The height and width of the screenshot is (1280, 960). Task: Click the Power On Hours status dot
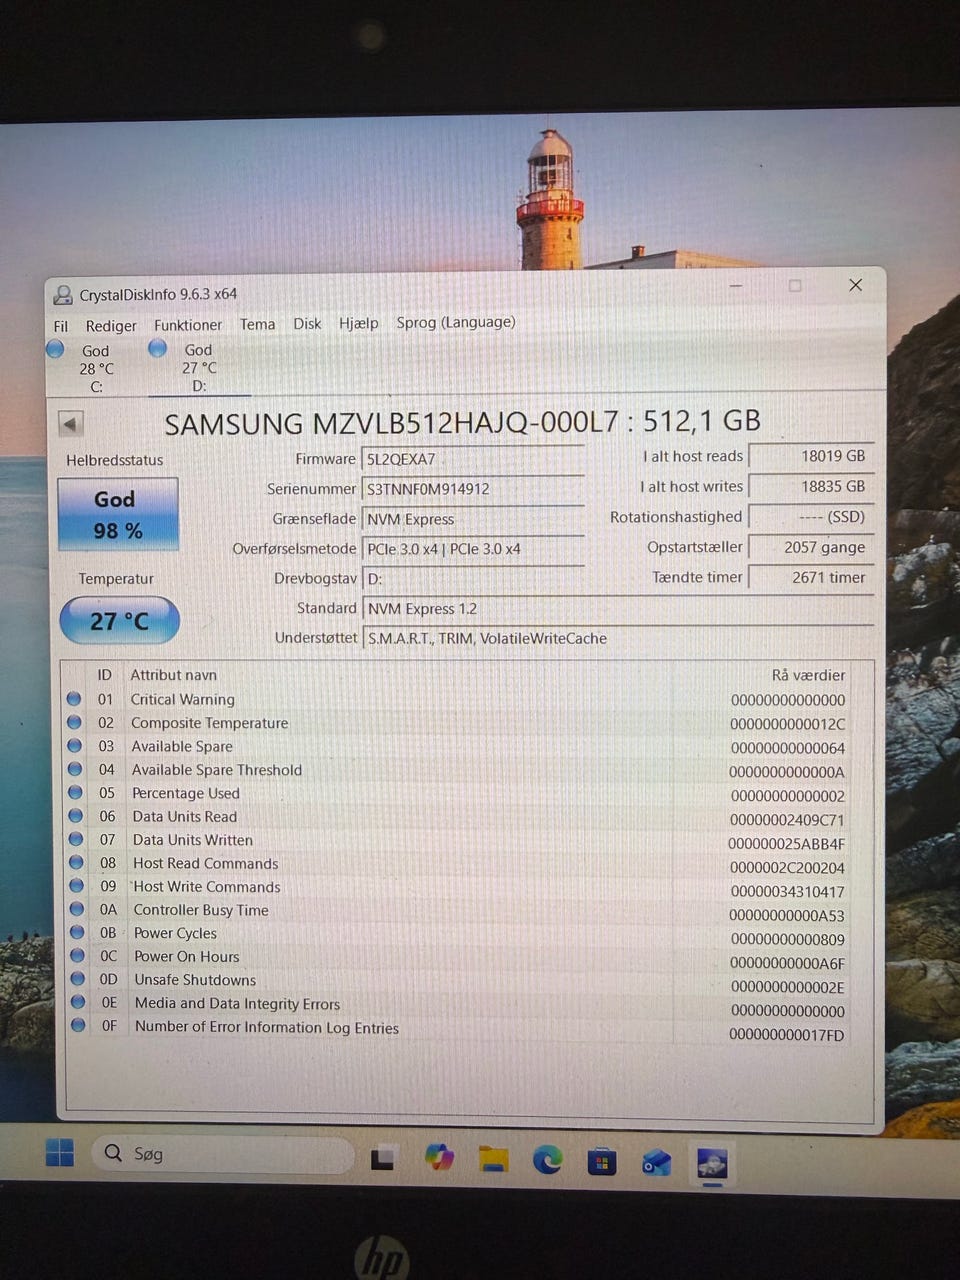pos(77,955)
